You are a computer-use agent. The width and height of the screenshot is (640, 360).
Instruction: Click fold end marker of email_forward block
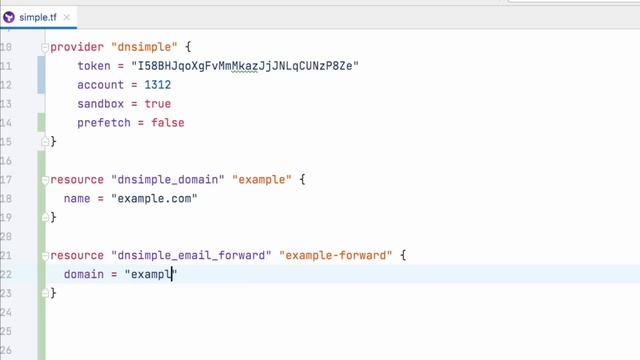[x=45, y=293]
